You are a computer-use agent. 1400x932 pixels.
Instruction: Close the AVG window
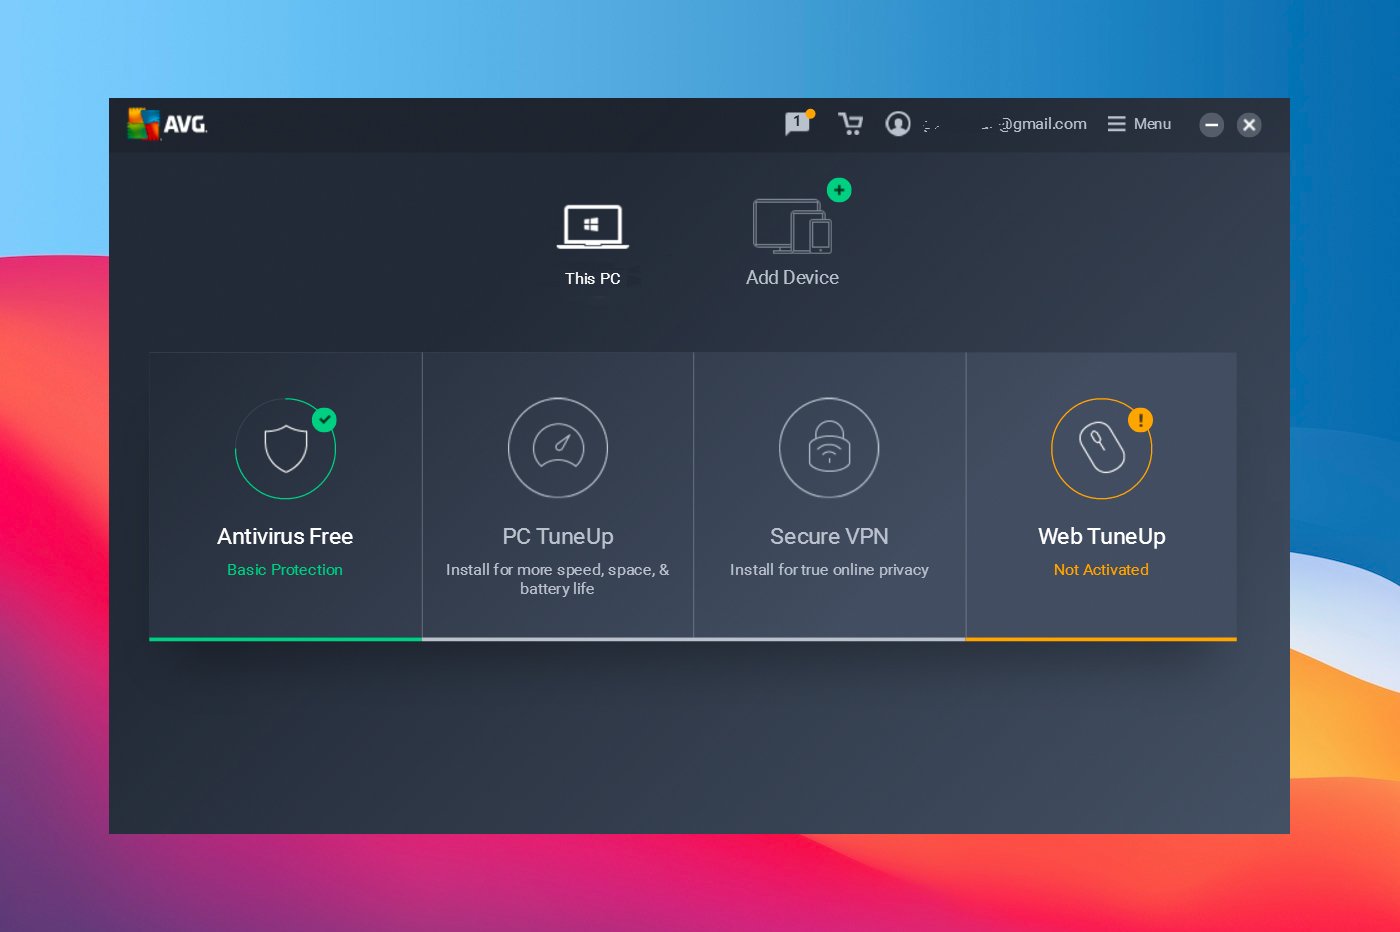click(1249, 125)
